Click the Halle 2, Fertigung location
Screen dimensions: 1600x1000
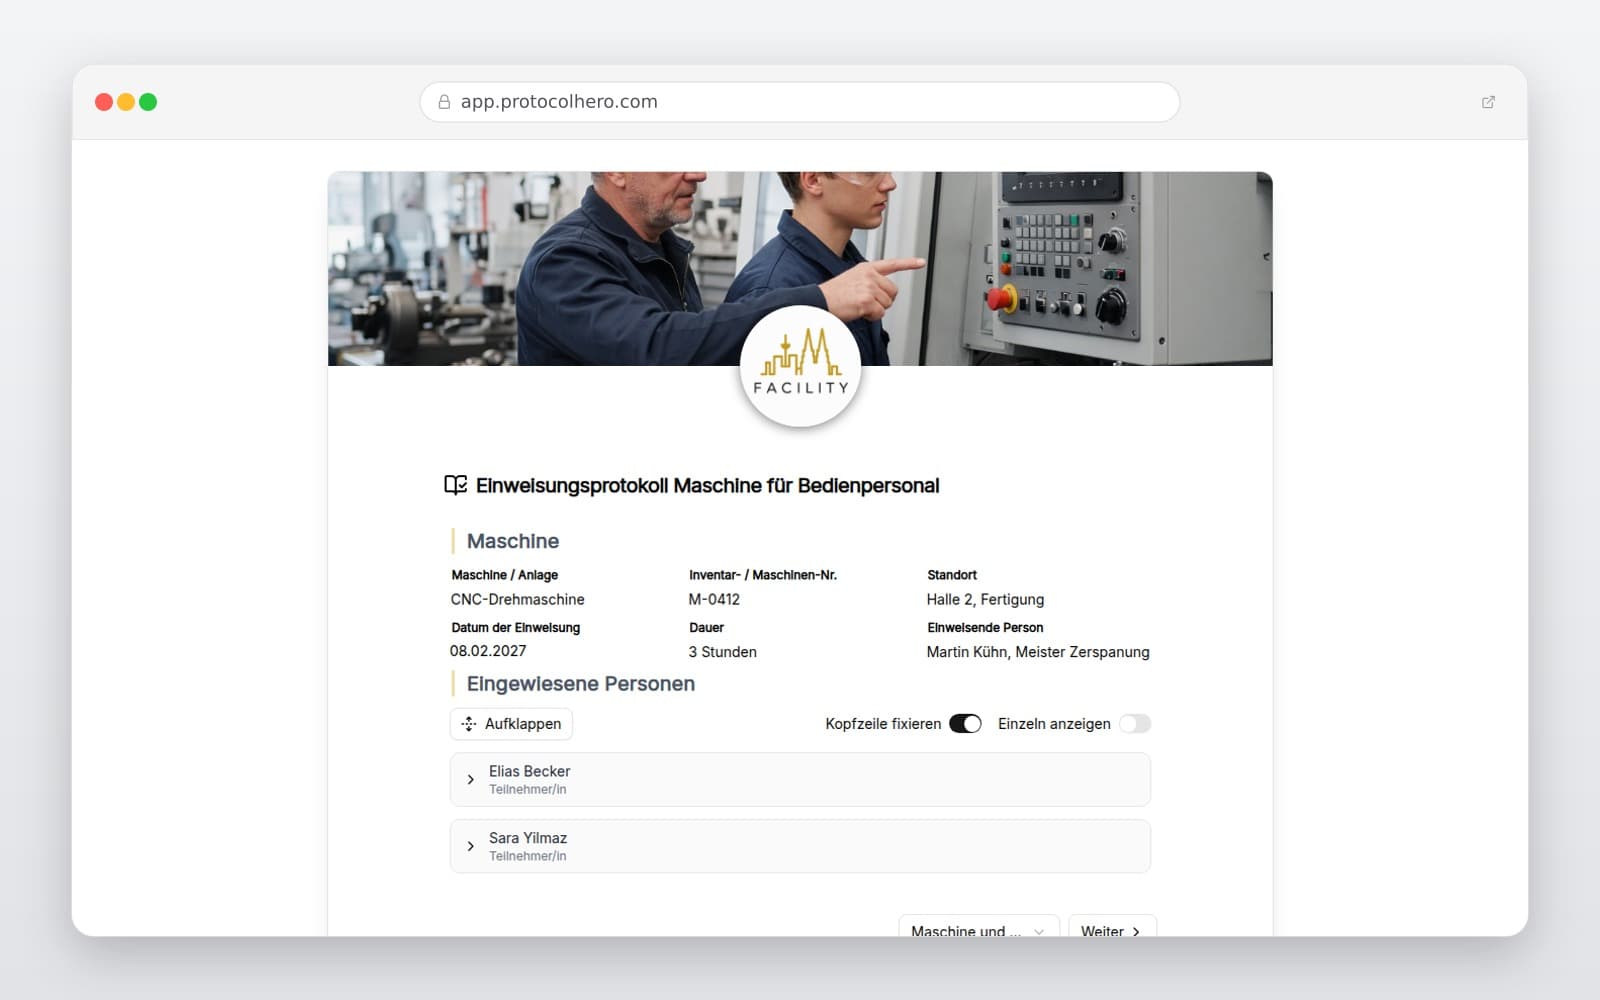985,599
